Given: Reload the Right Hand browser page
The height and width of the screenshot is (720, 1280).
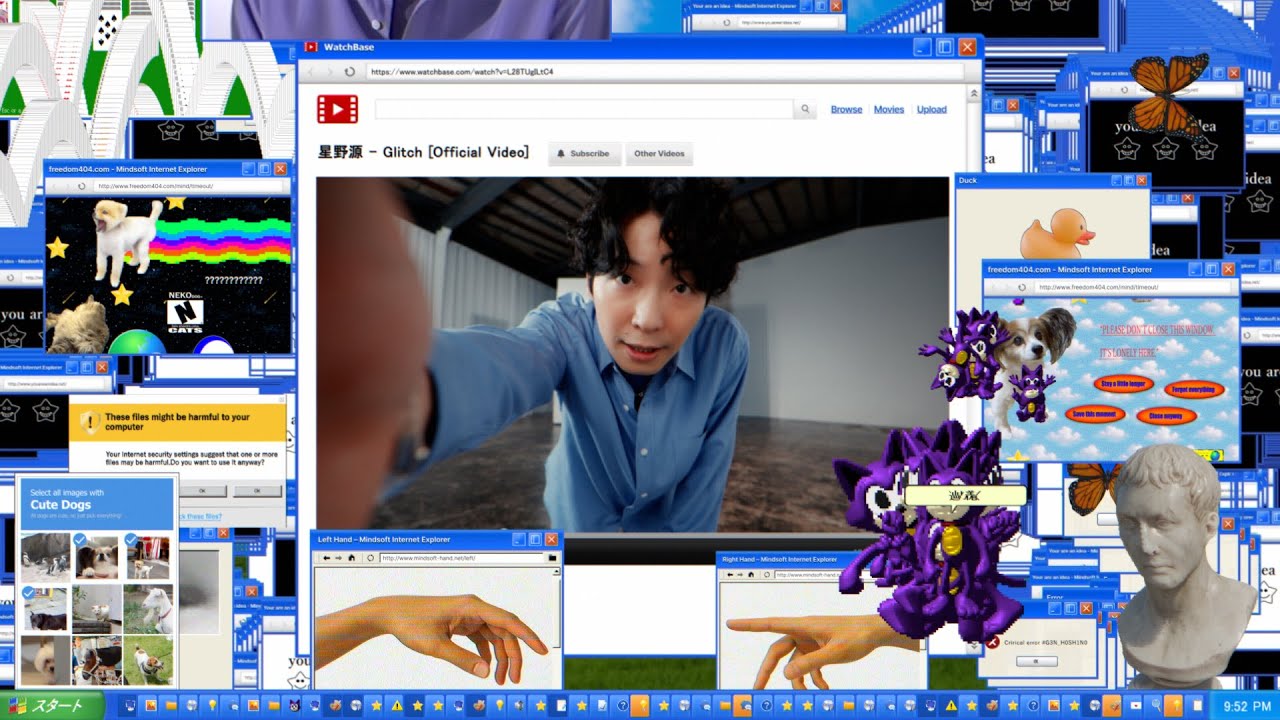Looking at the screenshot, I should click(x=767, y=575).
